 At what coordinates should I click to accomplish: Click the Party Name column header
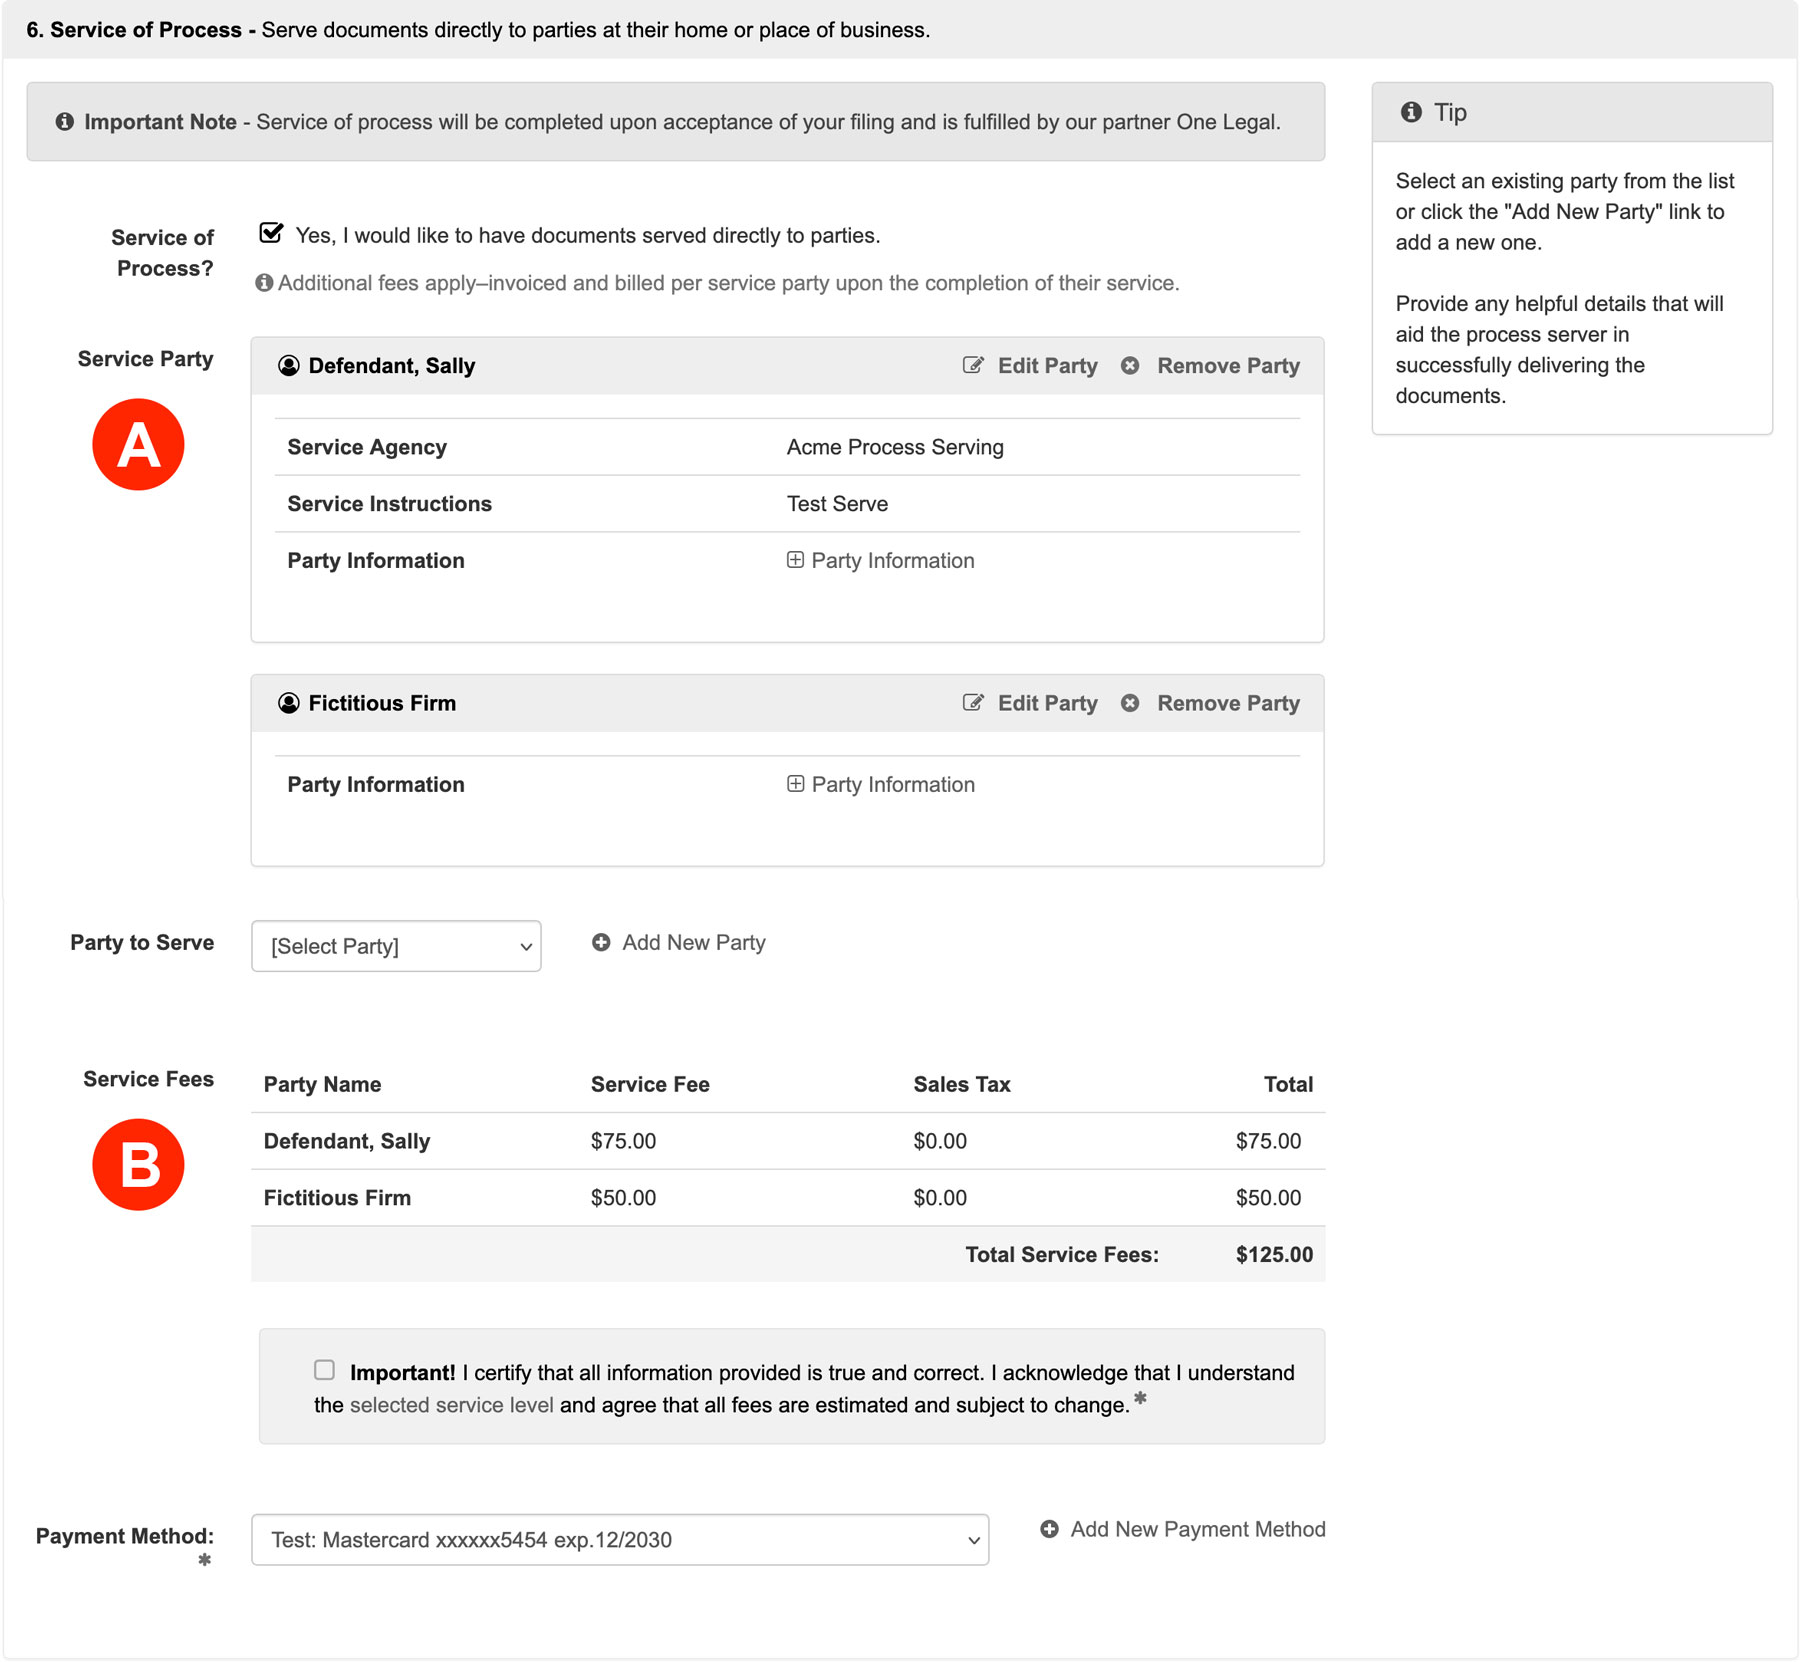(322, 1084)
